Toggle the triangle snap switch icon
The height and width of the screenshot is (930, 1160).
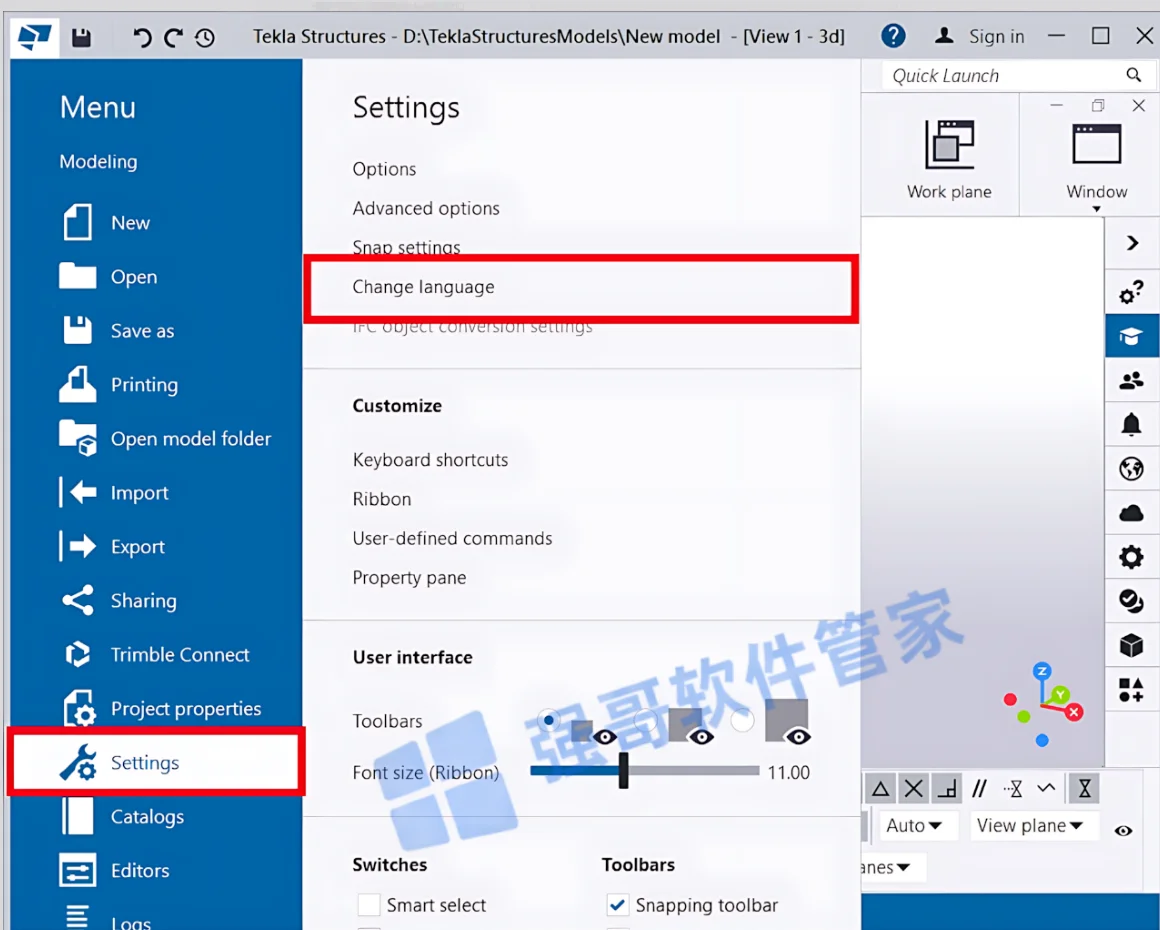tap(880, 789)
